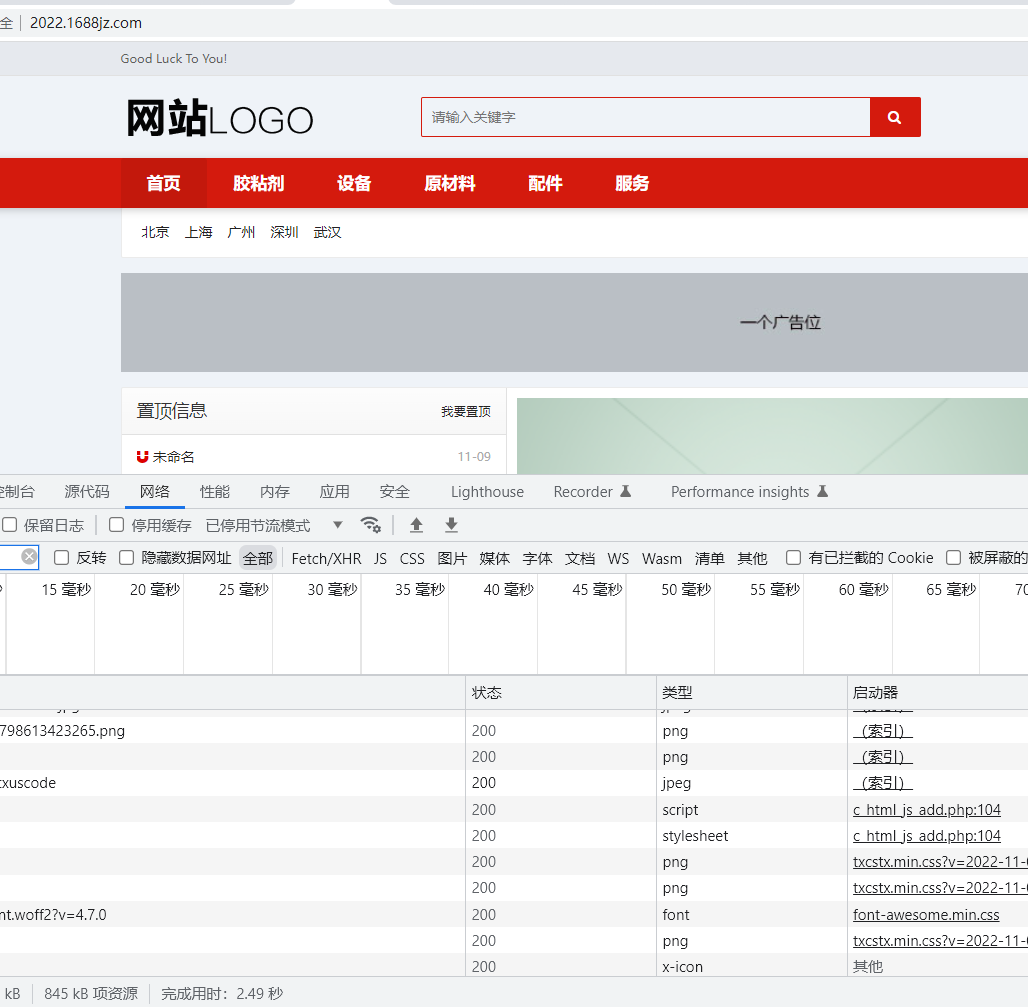Click the flask icon next to Performance insights
The width and height of the screenshot is (1028, 1007).
[823, 492]
